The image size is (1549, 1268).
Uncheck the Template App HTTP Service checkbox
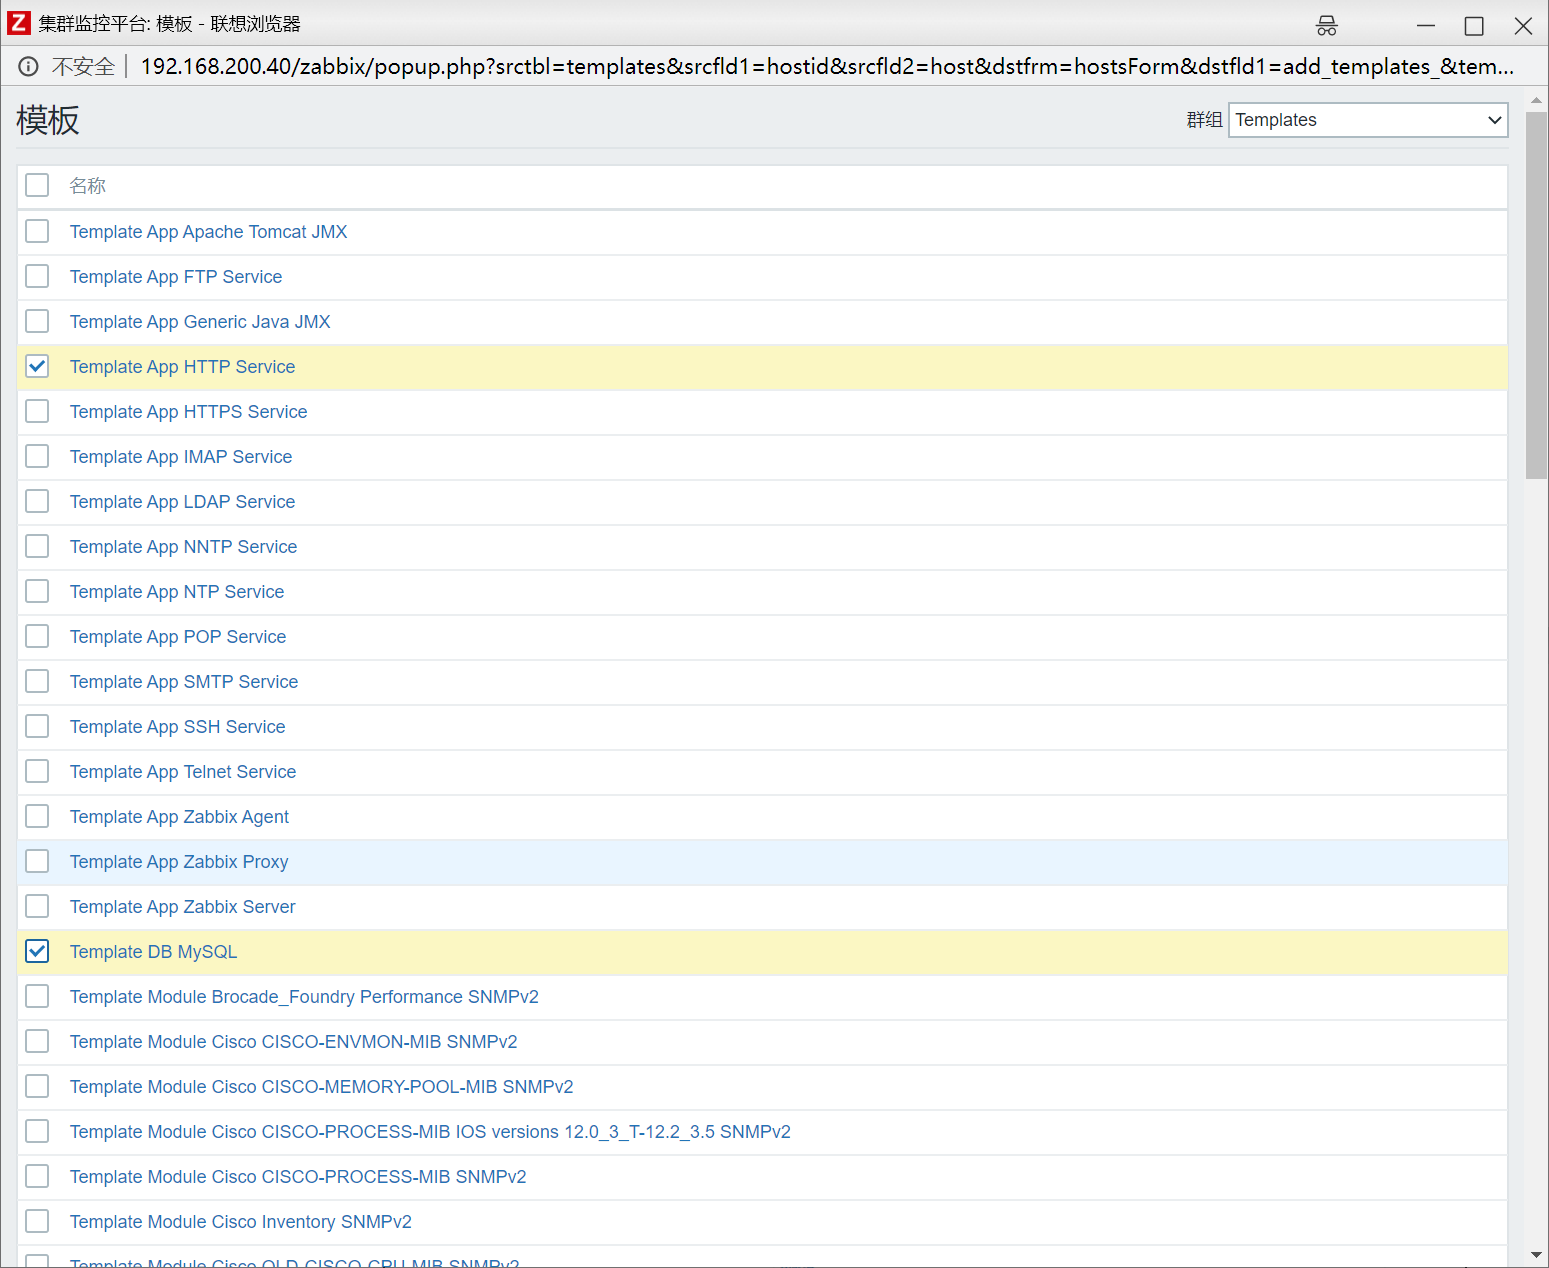tap(37, 366)
